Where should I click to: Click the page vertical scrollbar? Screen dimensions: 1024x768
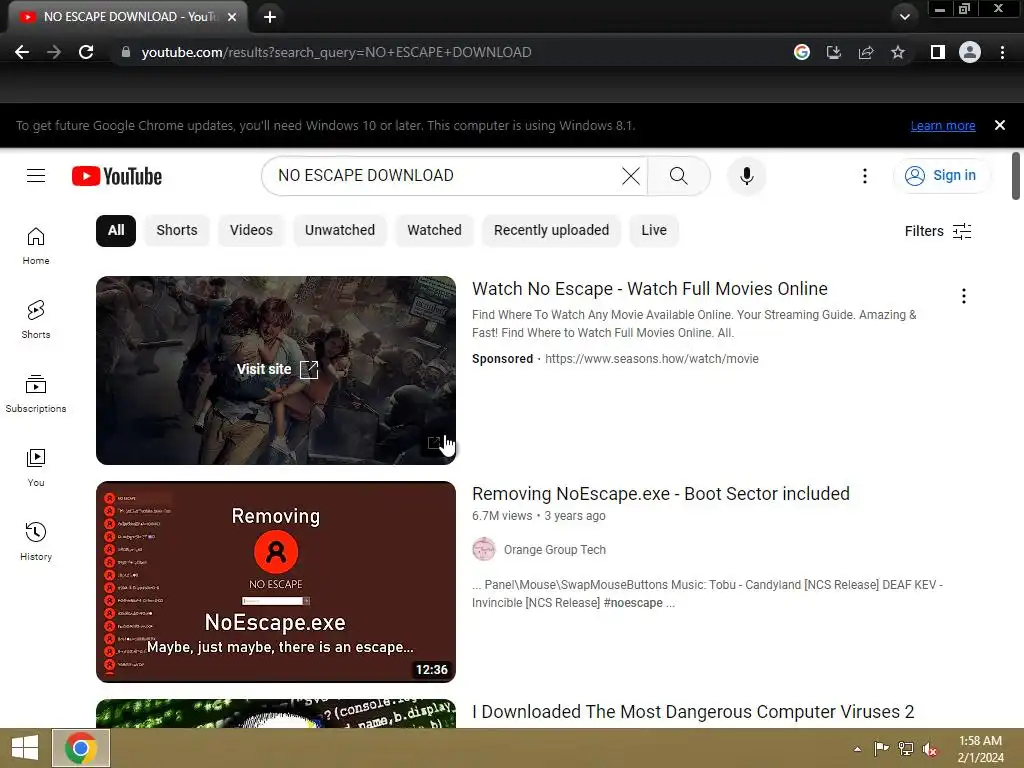click(x=1016, y=176)
